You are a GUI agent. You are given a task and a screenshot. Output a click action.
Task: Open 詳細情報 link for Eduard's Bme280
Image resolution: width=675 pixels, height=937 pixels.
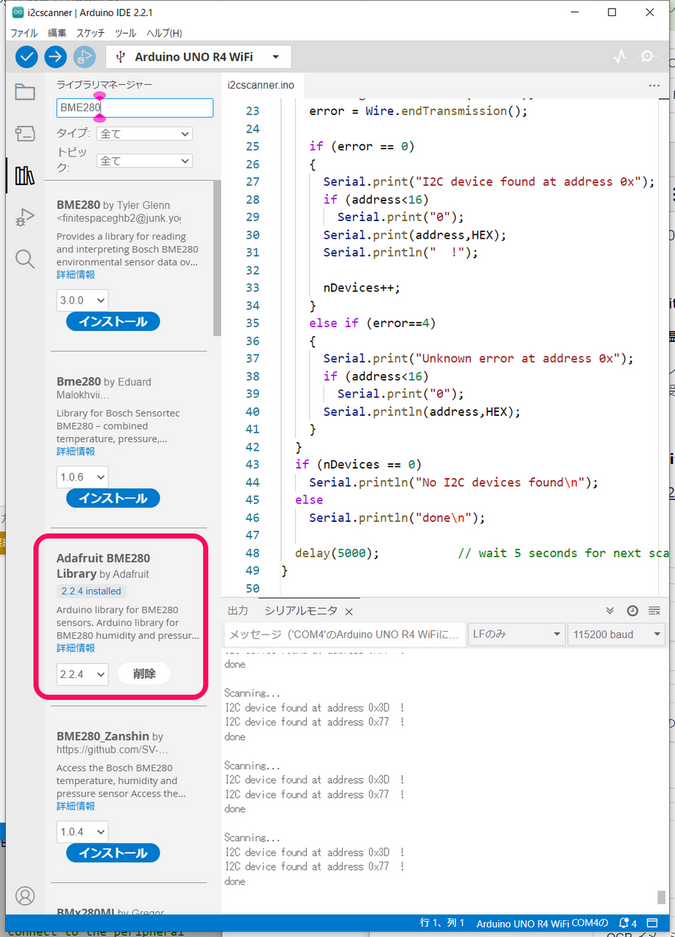point(76,452)
